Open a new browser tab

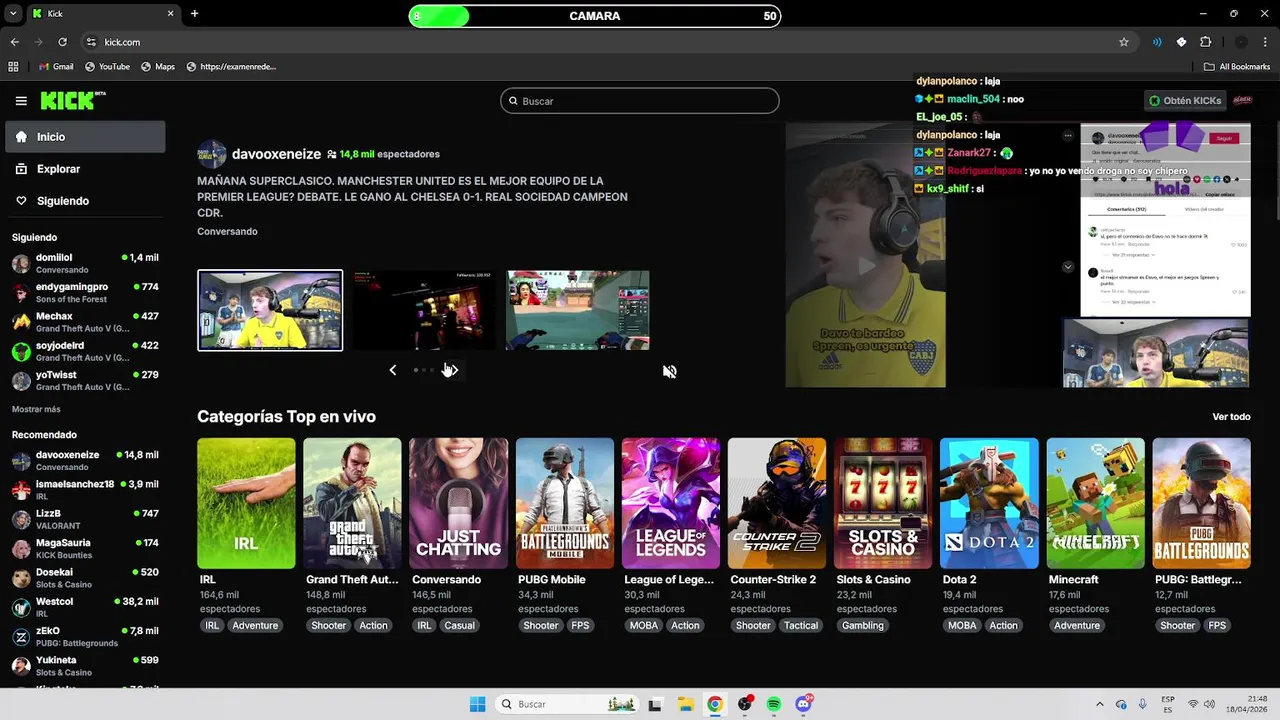[x=194, y=14]
